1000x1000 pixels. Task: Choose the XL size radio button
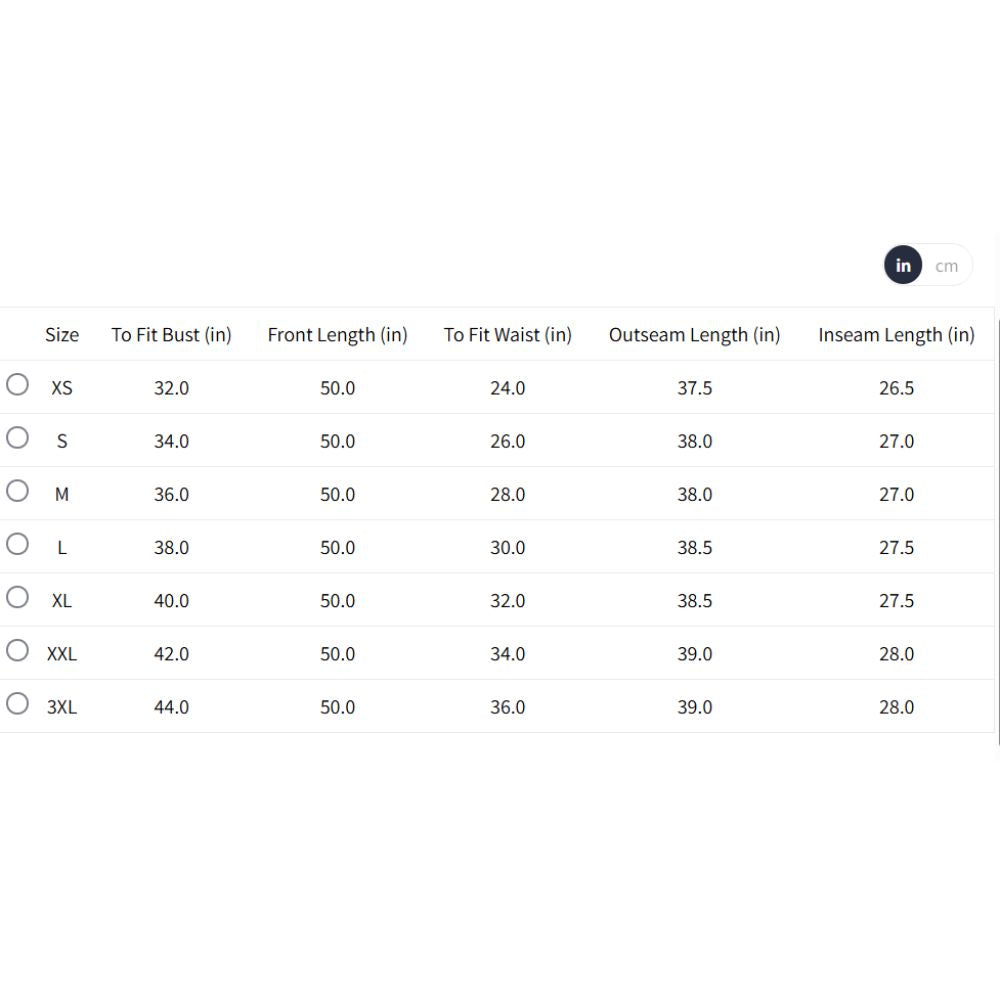click(x=17, y=597)
